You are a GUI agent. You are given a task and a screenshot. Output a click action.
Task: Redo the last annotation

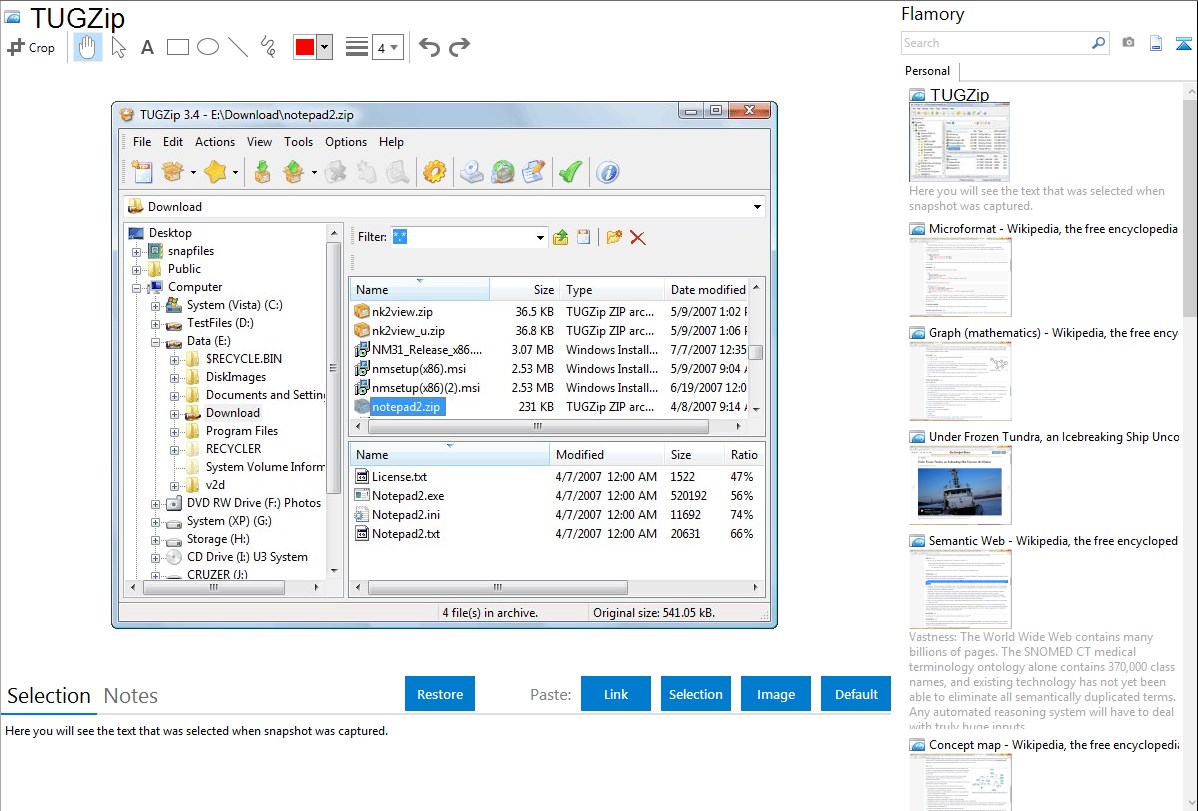click(x=459, y=47)
